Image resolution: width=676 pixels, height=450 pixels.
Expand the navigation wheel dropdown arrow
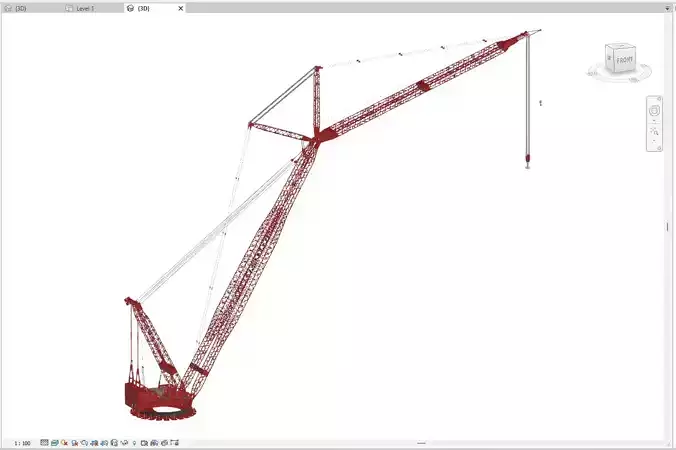(x=654, y=121)
